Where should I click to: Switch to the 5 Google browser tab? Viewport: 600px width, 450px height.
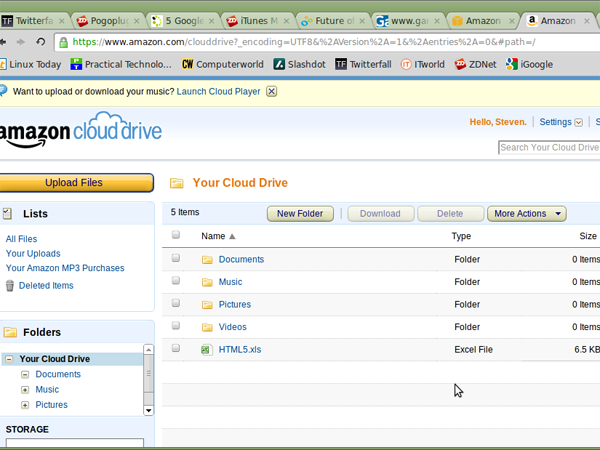click(184, 21)
